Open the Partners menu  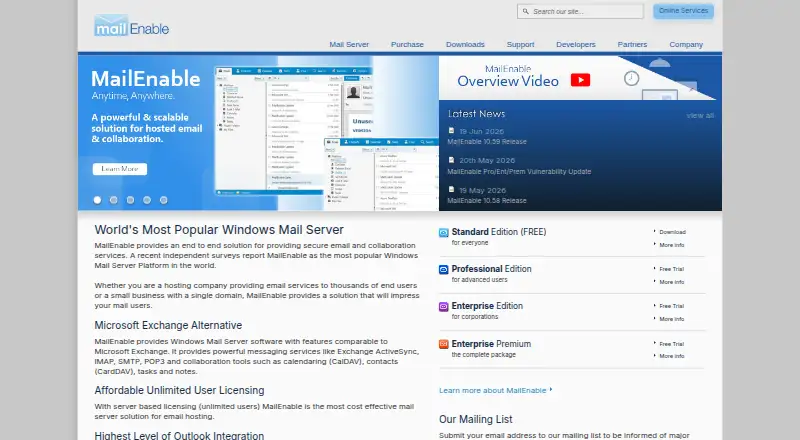632,44
